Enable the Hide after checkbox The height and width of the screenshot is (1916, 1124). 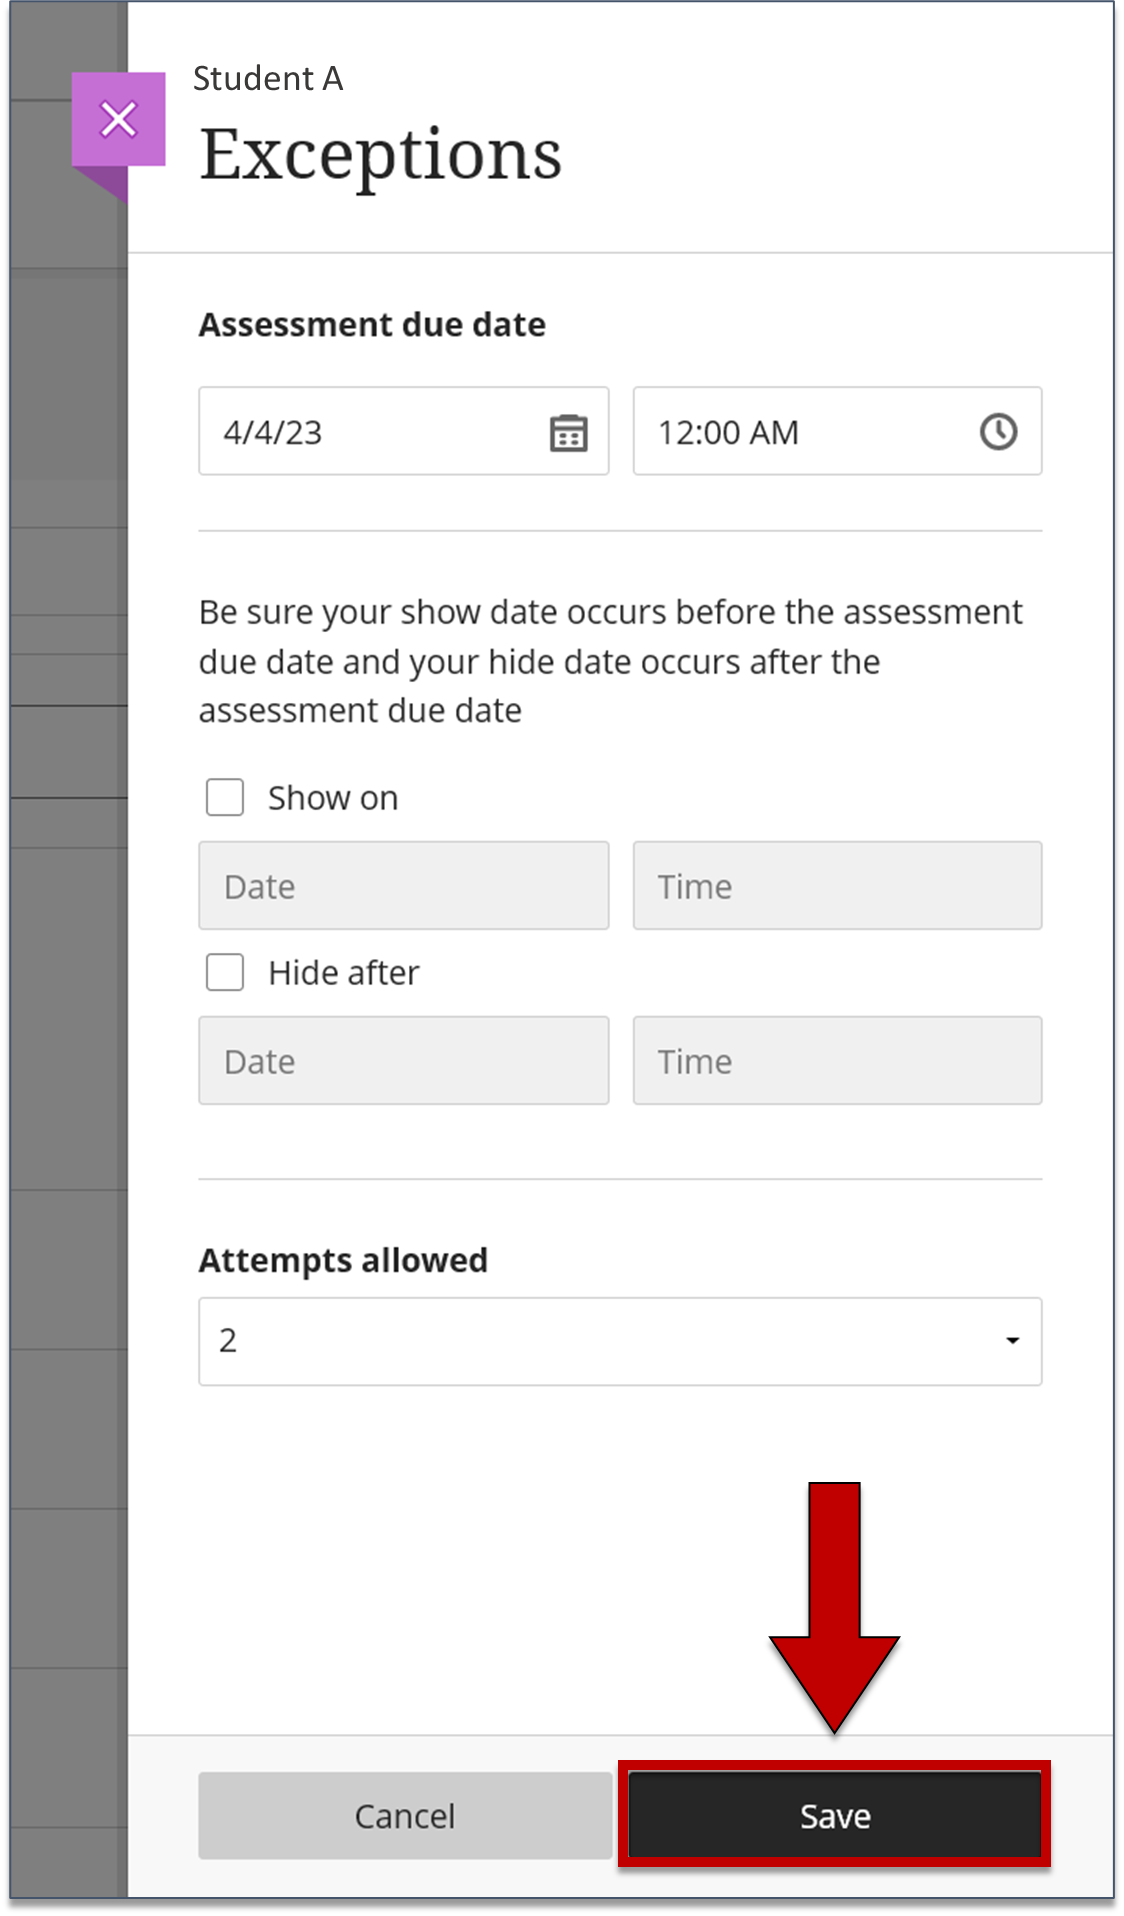[x=225, y=972]
